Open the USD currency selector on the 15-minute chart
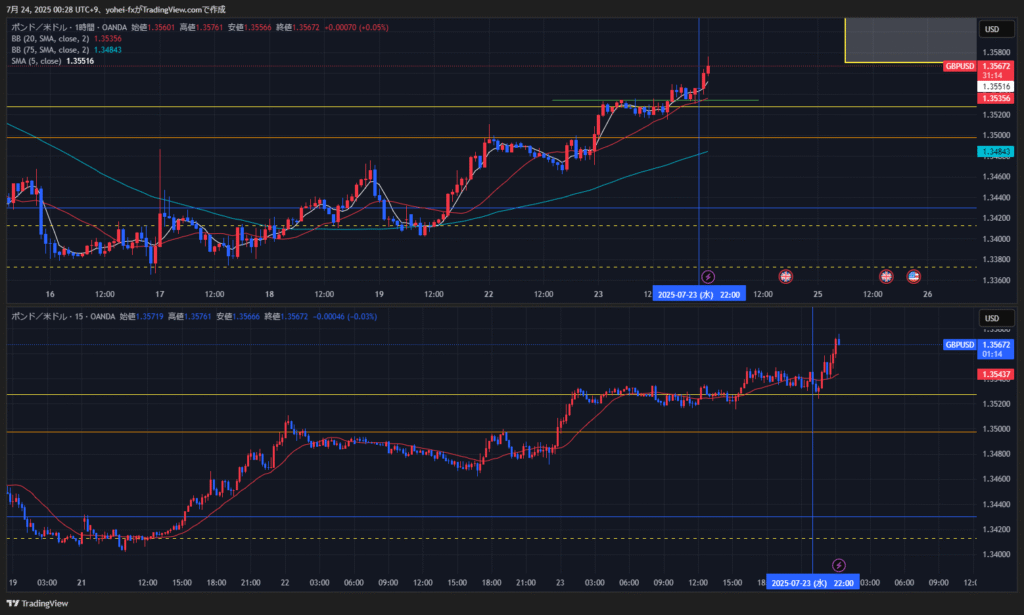This screenshot has height=615, width=1024. coord(992,318)
